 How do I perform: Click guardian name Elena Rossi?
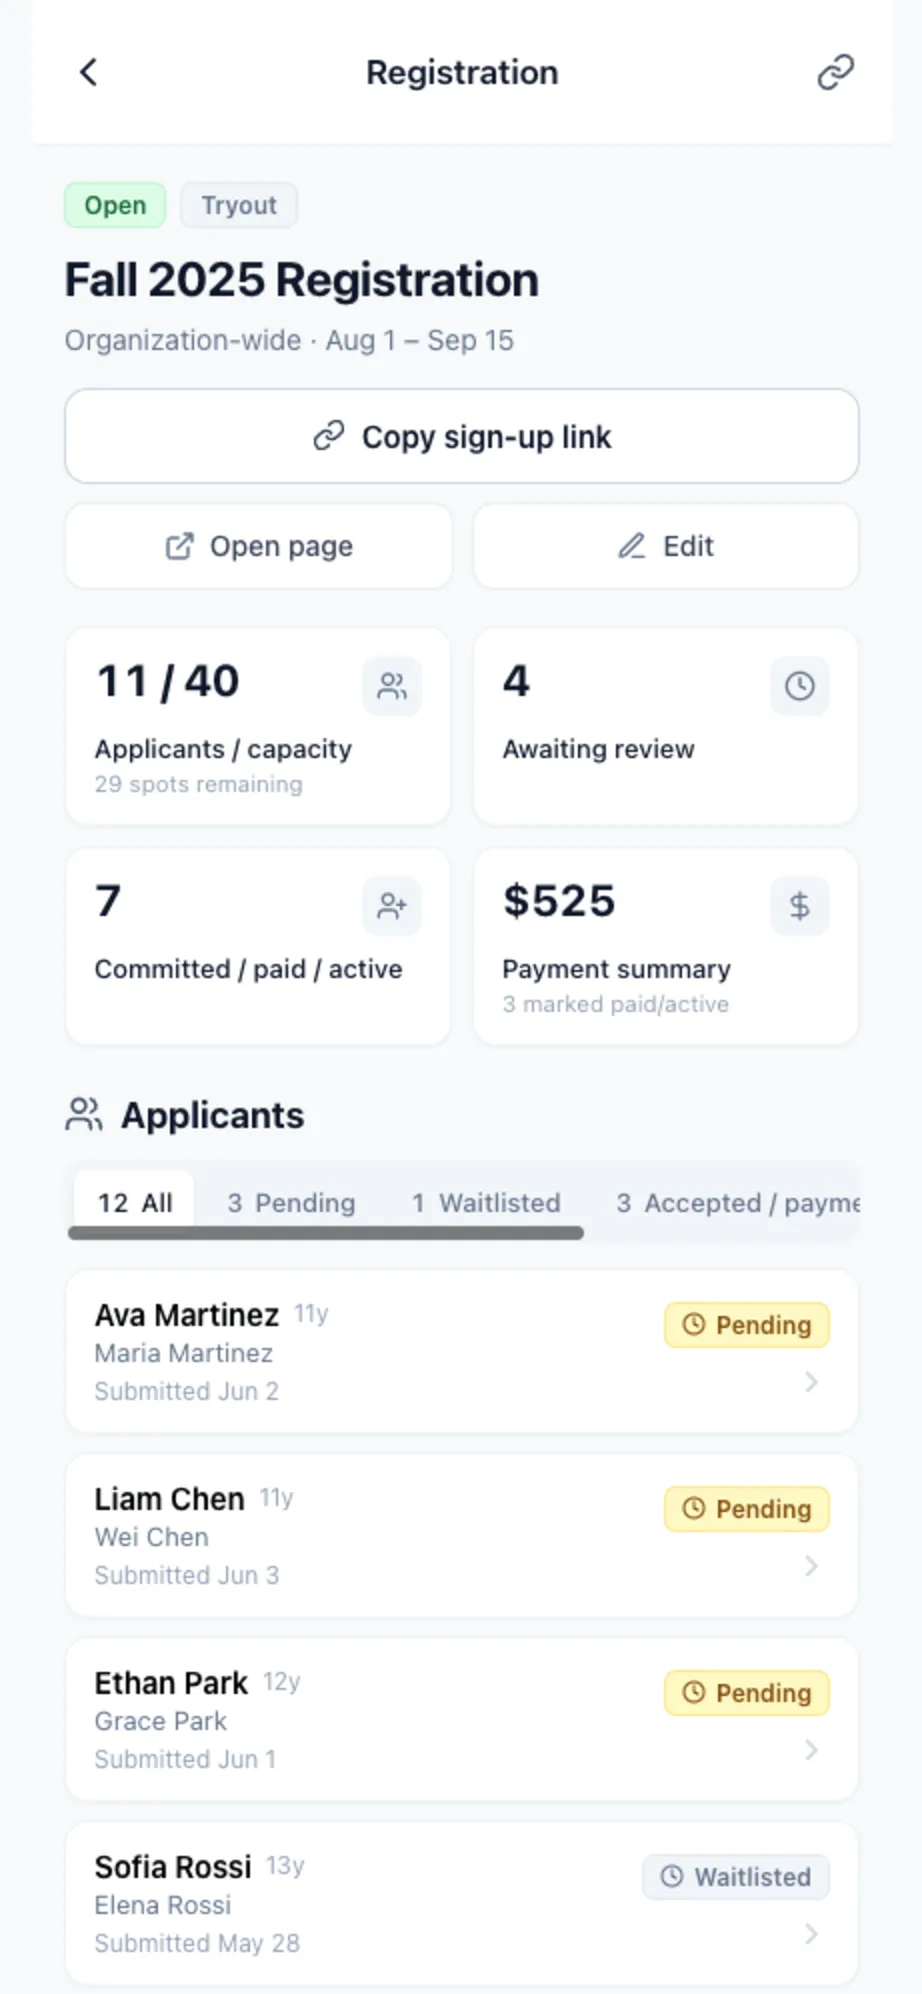[163, 1905]
